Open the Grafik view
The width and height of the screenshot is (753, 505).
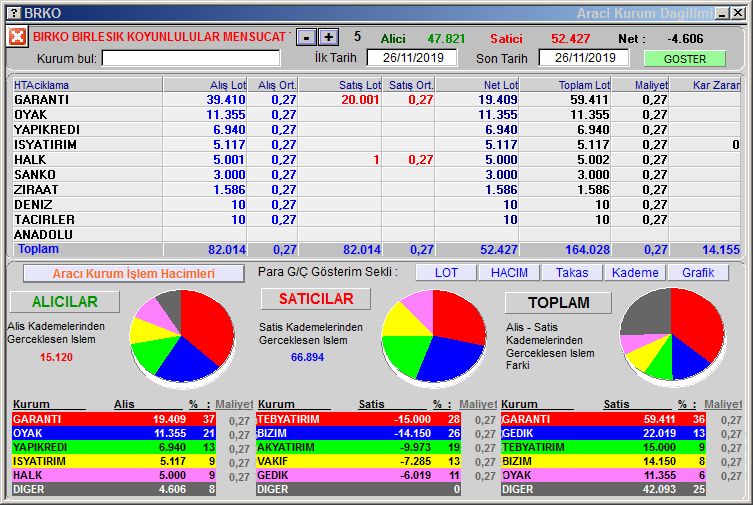pos(698,273)
